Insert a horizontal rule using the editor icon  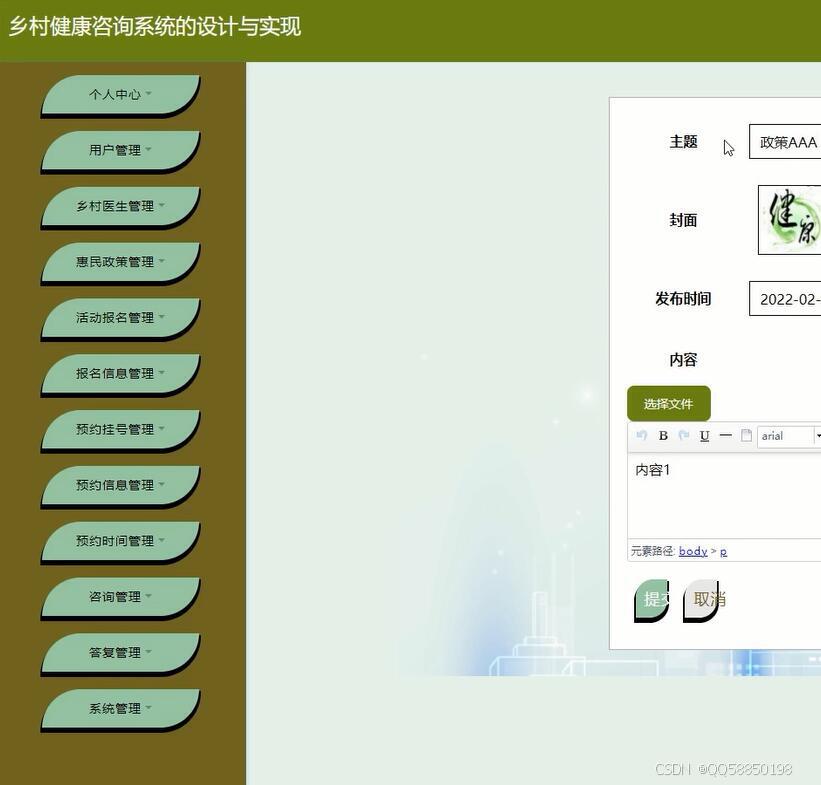(x=725, y=435)
